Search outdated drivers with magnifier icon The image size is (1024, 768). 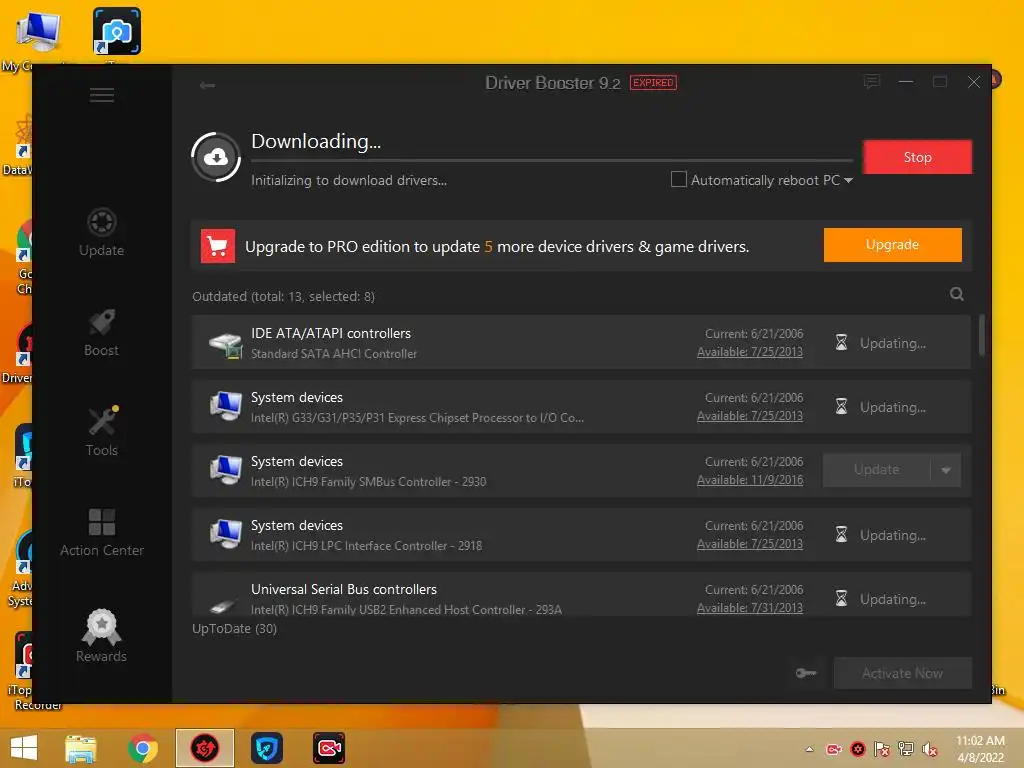point(957,294)
